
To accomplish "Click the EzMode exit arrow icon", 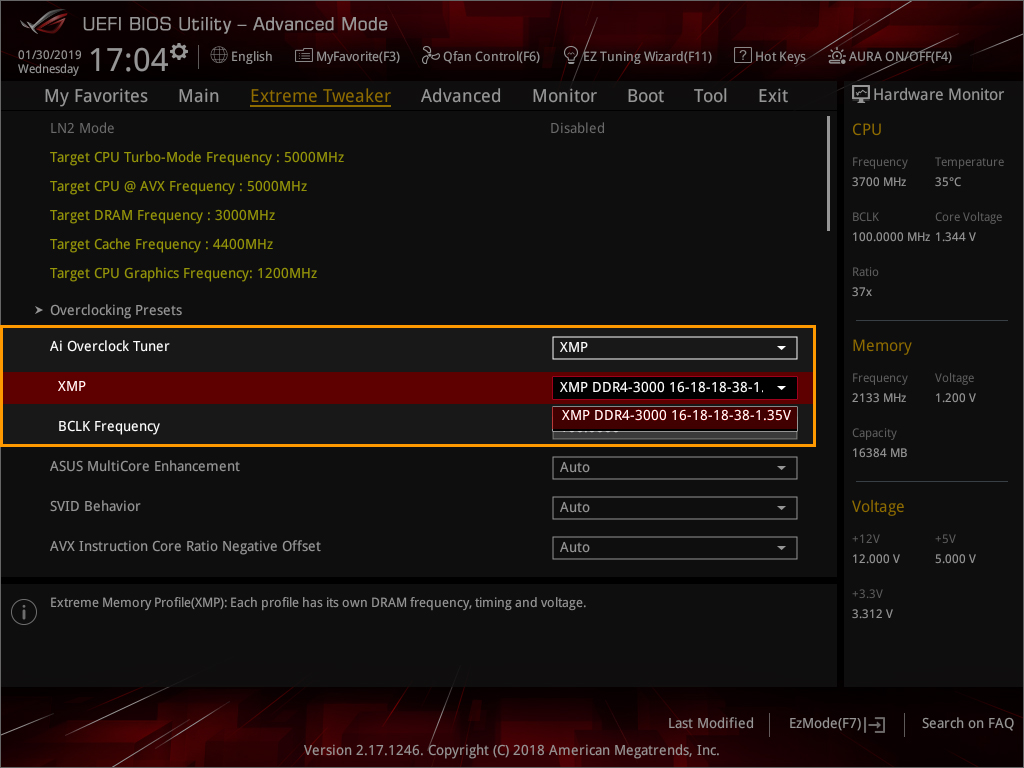I will [876, 724].
